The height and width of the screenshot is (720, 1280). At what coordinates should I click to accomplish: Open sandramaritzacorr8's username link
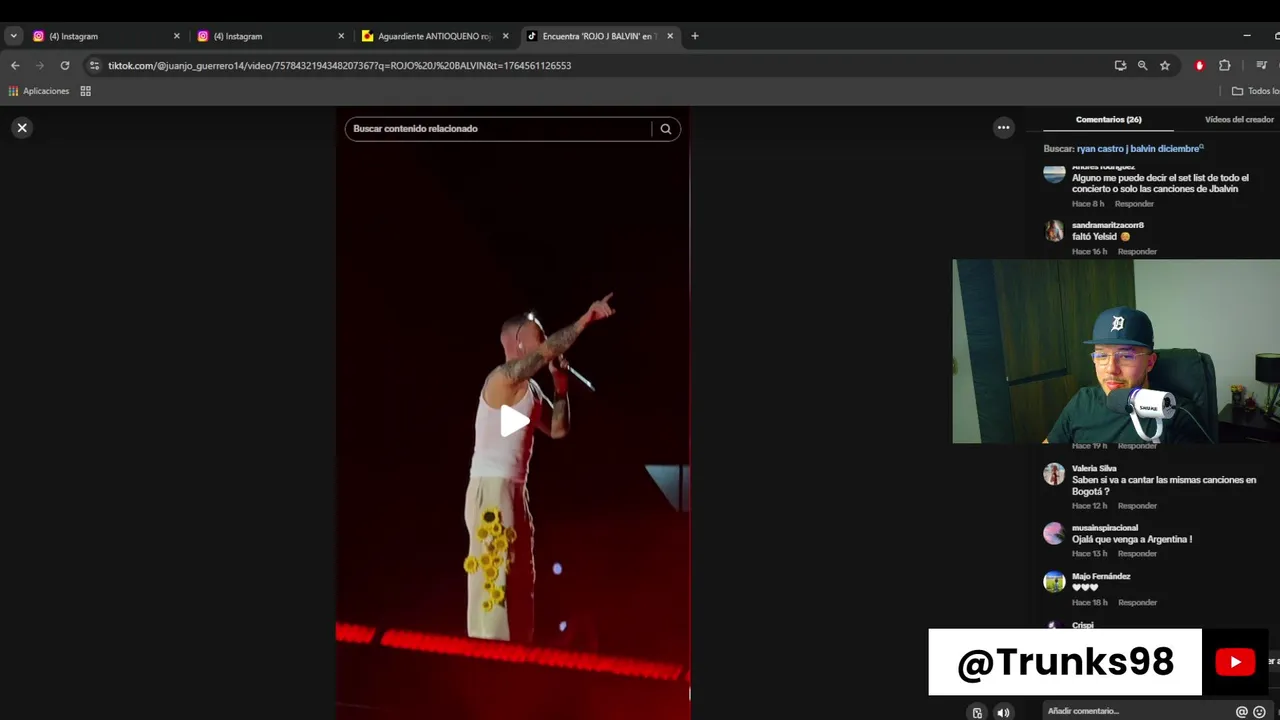coord(1107,225)
